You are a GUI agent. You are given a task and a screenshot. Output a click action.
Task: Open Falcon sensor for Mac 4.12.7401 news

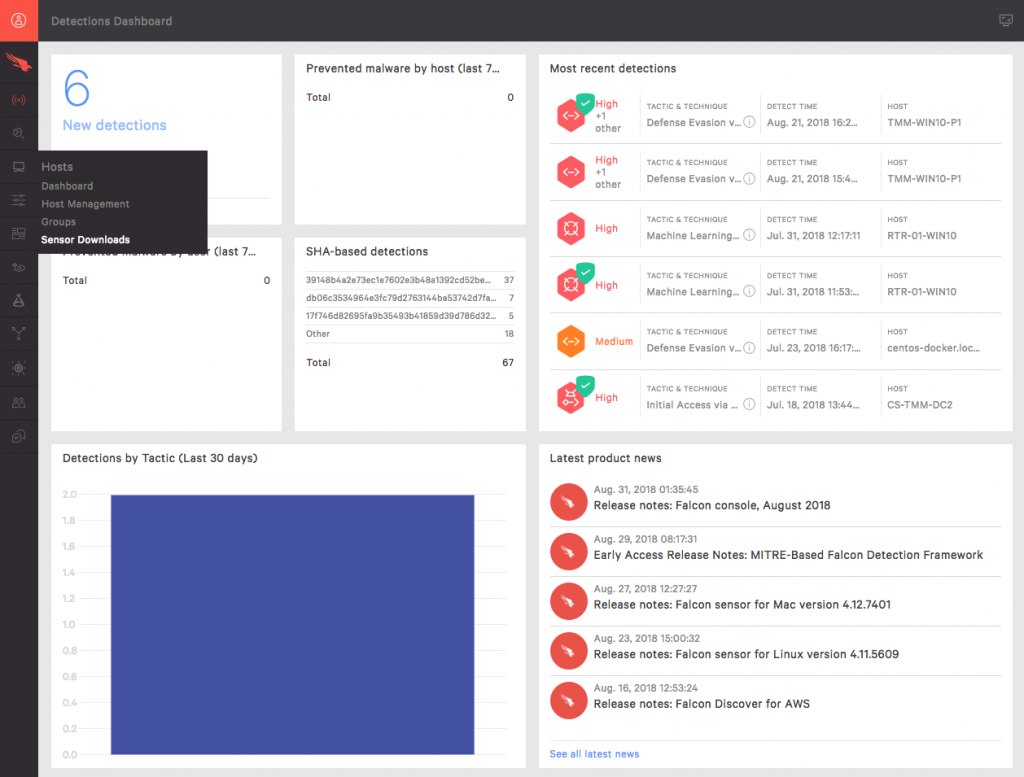742,605
